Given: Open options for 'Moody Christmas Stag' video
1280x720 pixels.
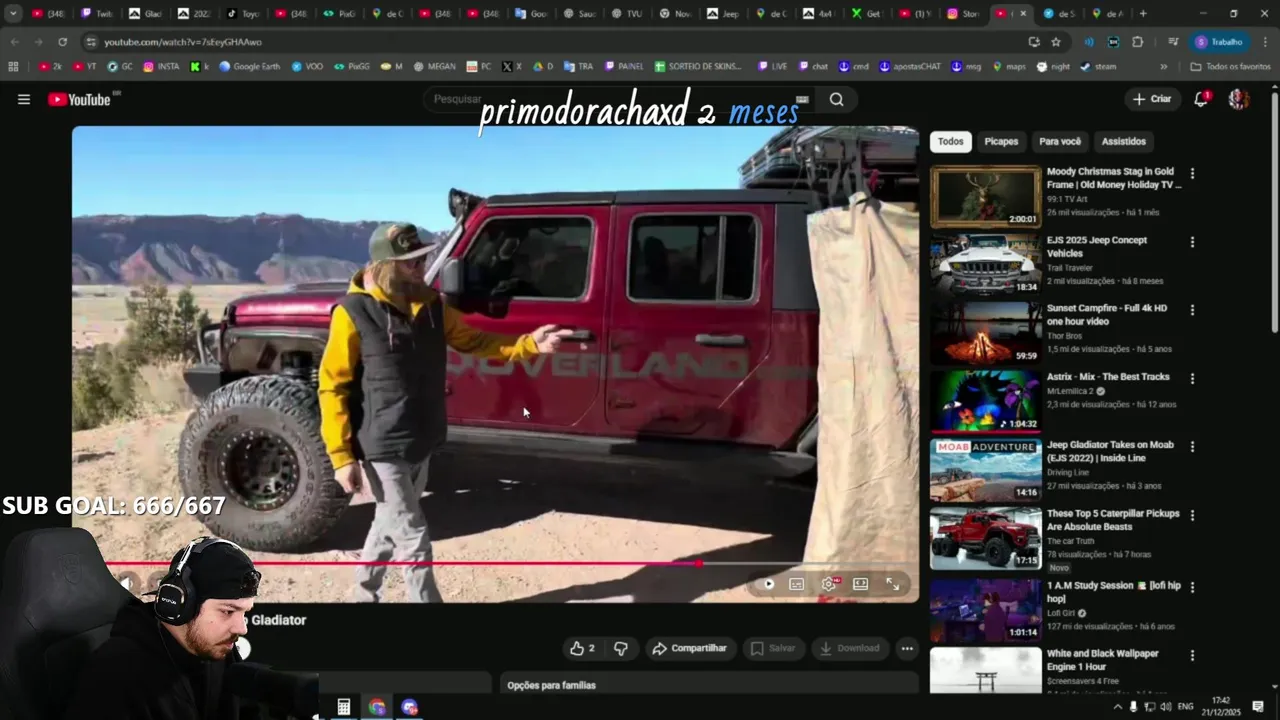Looking at the screenshot, I should 1192,173.
